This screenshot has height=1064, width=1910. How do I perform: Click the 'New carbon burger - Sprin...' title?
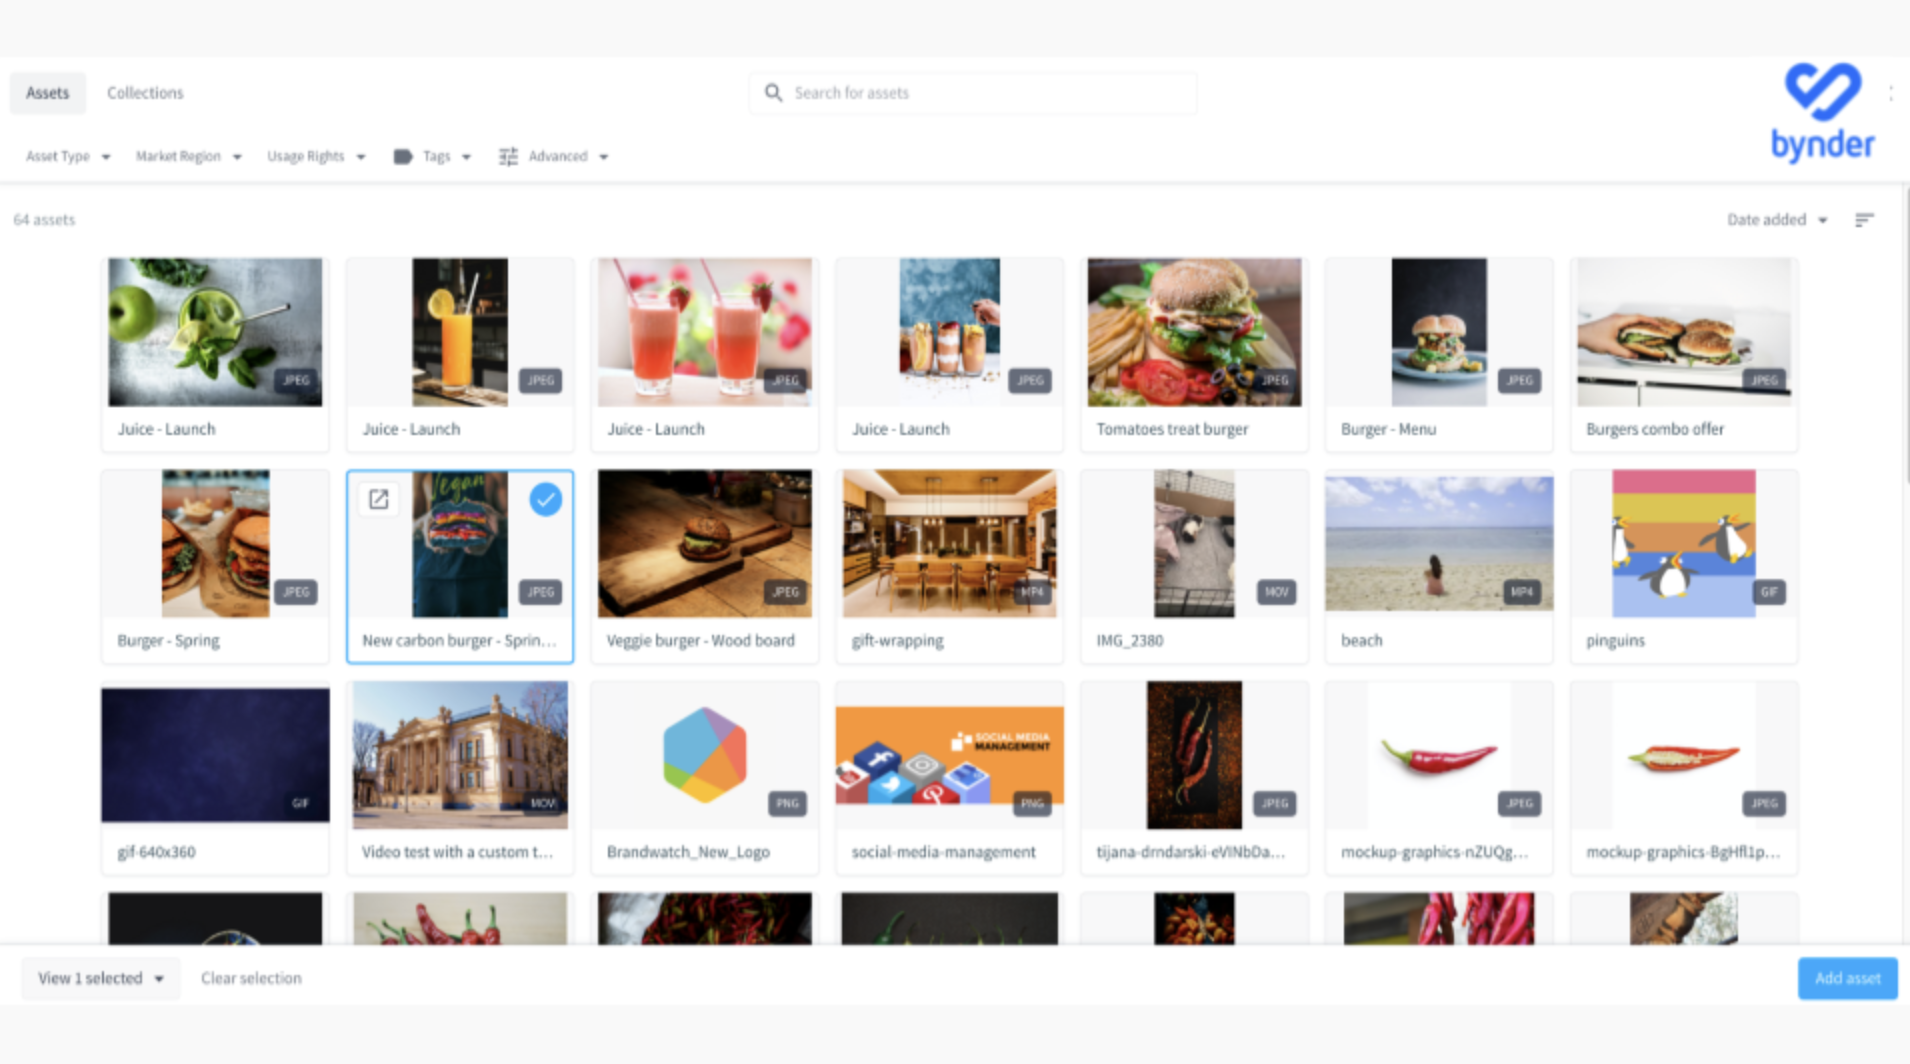pyautogui.click(x=459, y=640)
